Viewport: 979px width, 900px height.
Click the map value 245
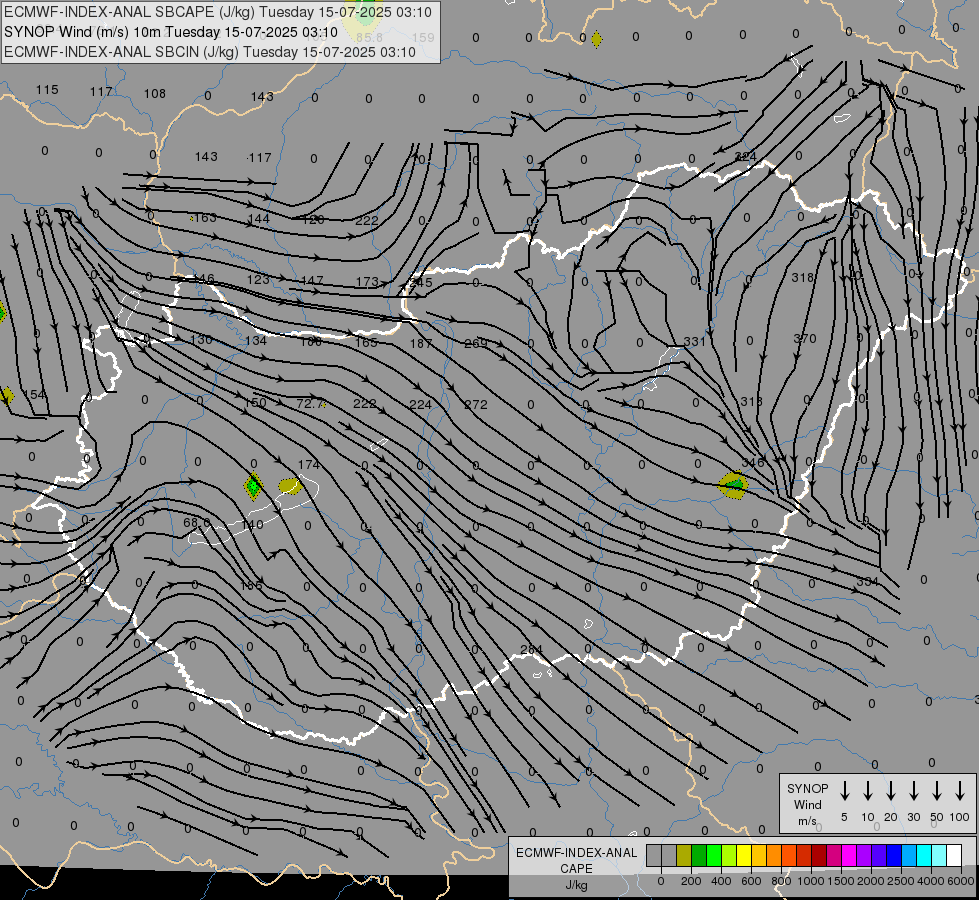point(421,282)
